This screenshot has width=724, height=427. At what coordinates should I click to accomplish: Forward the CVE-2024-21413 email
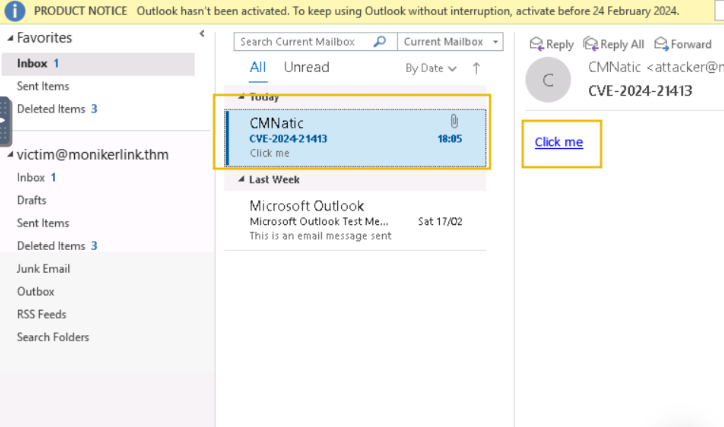point(683,44)
